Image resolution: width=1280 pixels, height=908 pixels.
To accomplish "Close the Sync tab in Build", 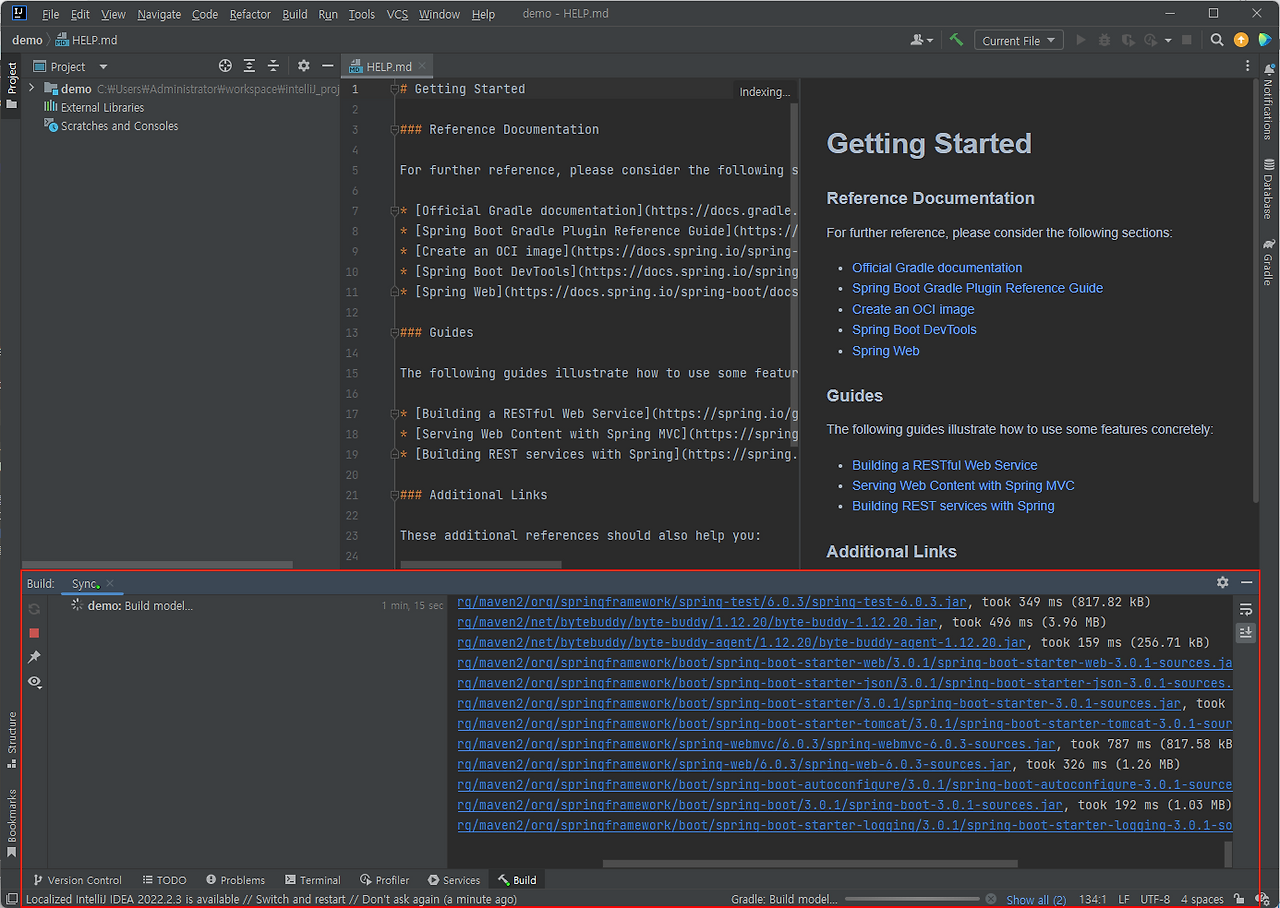I will pyautogui.click(x=110, y=583).
